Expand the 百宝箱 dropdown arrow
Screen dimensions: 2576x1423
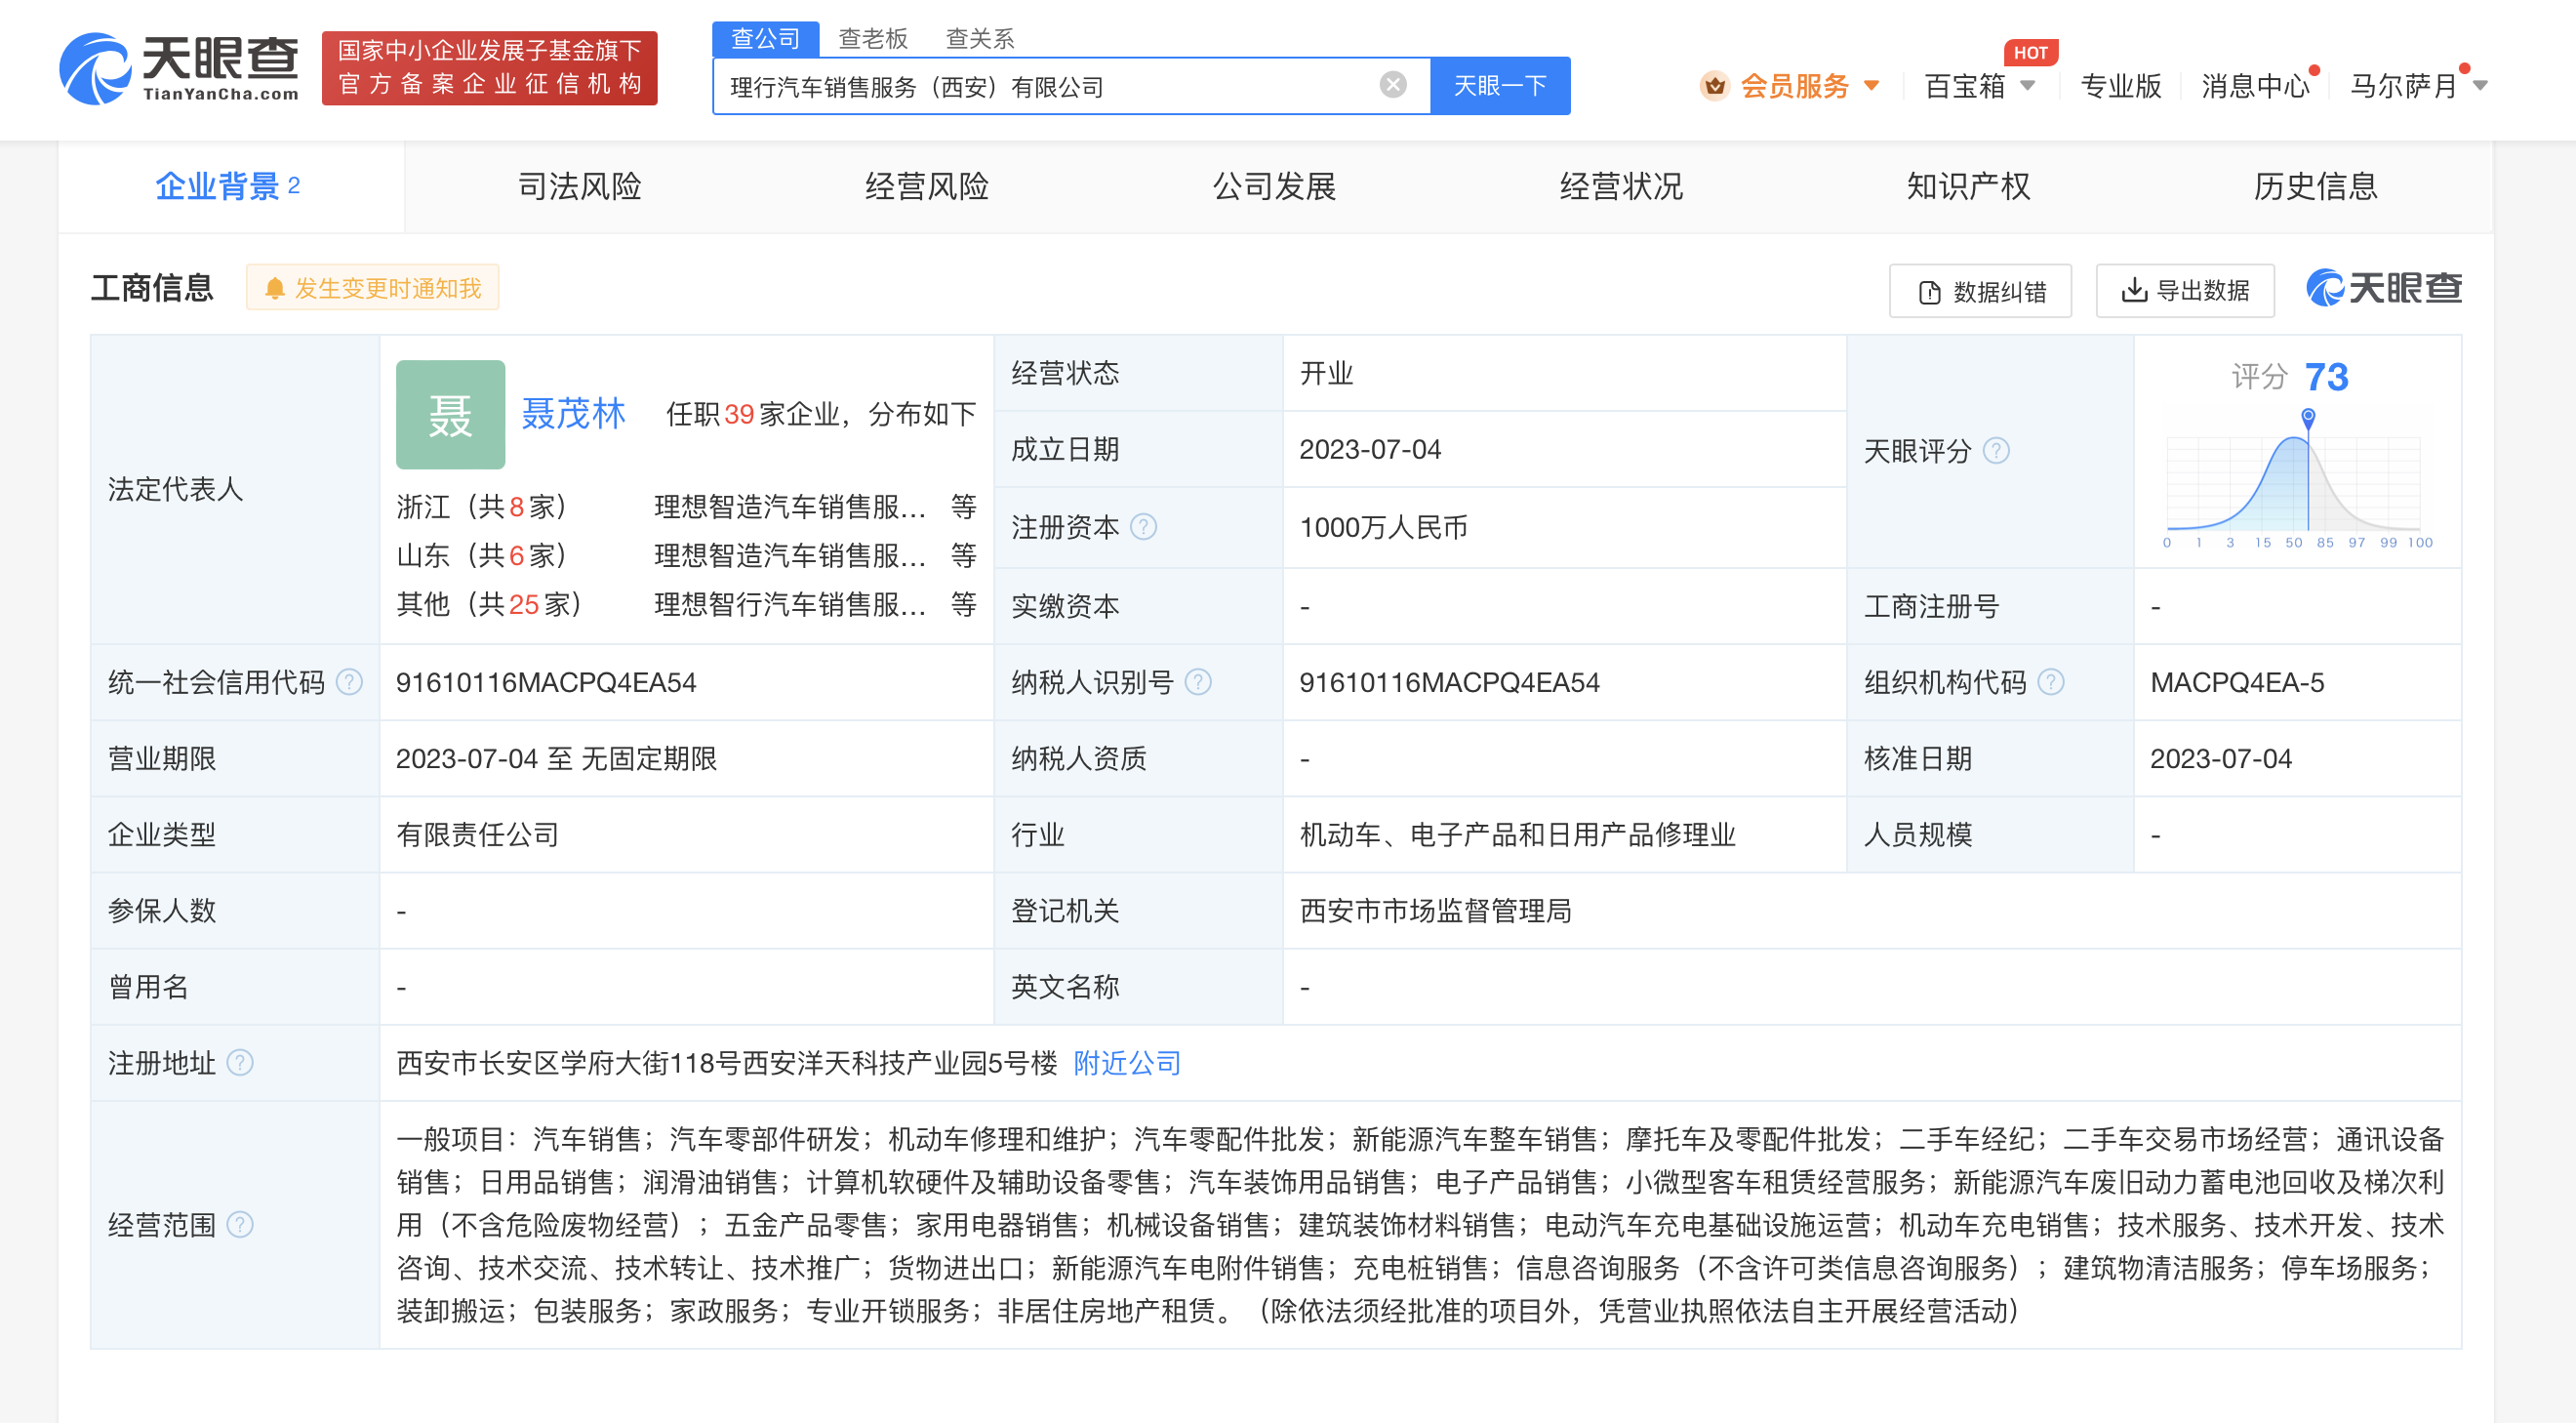click(2027, 86)
